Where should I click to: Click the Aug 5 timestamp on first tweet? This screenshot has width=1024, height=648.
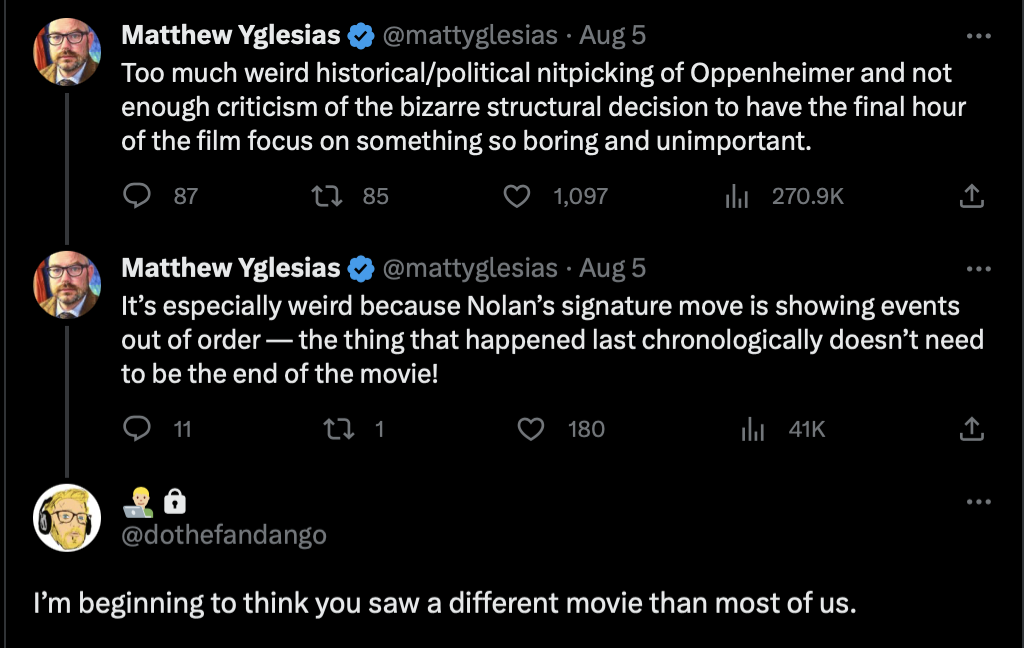(612, 36)
